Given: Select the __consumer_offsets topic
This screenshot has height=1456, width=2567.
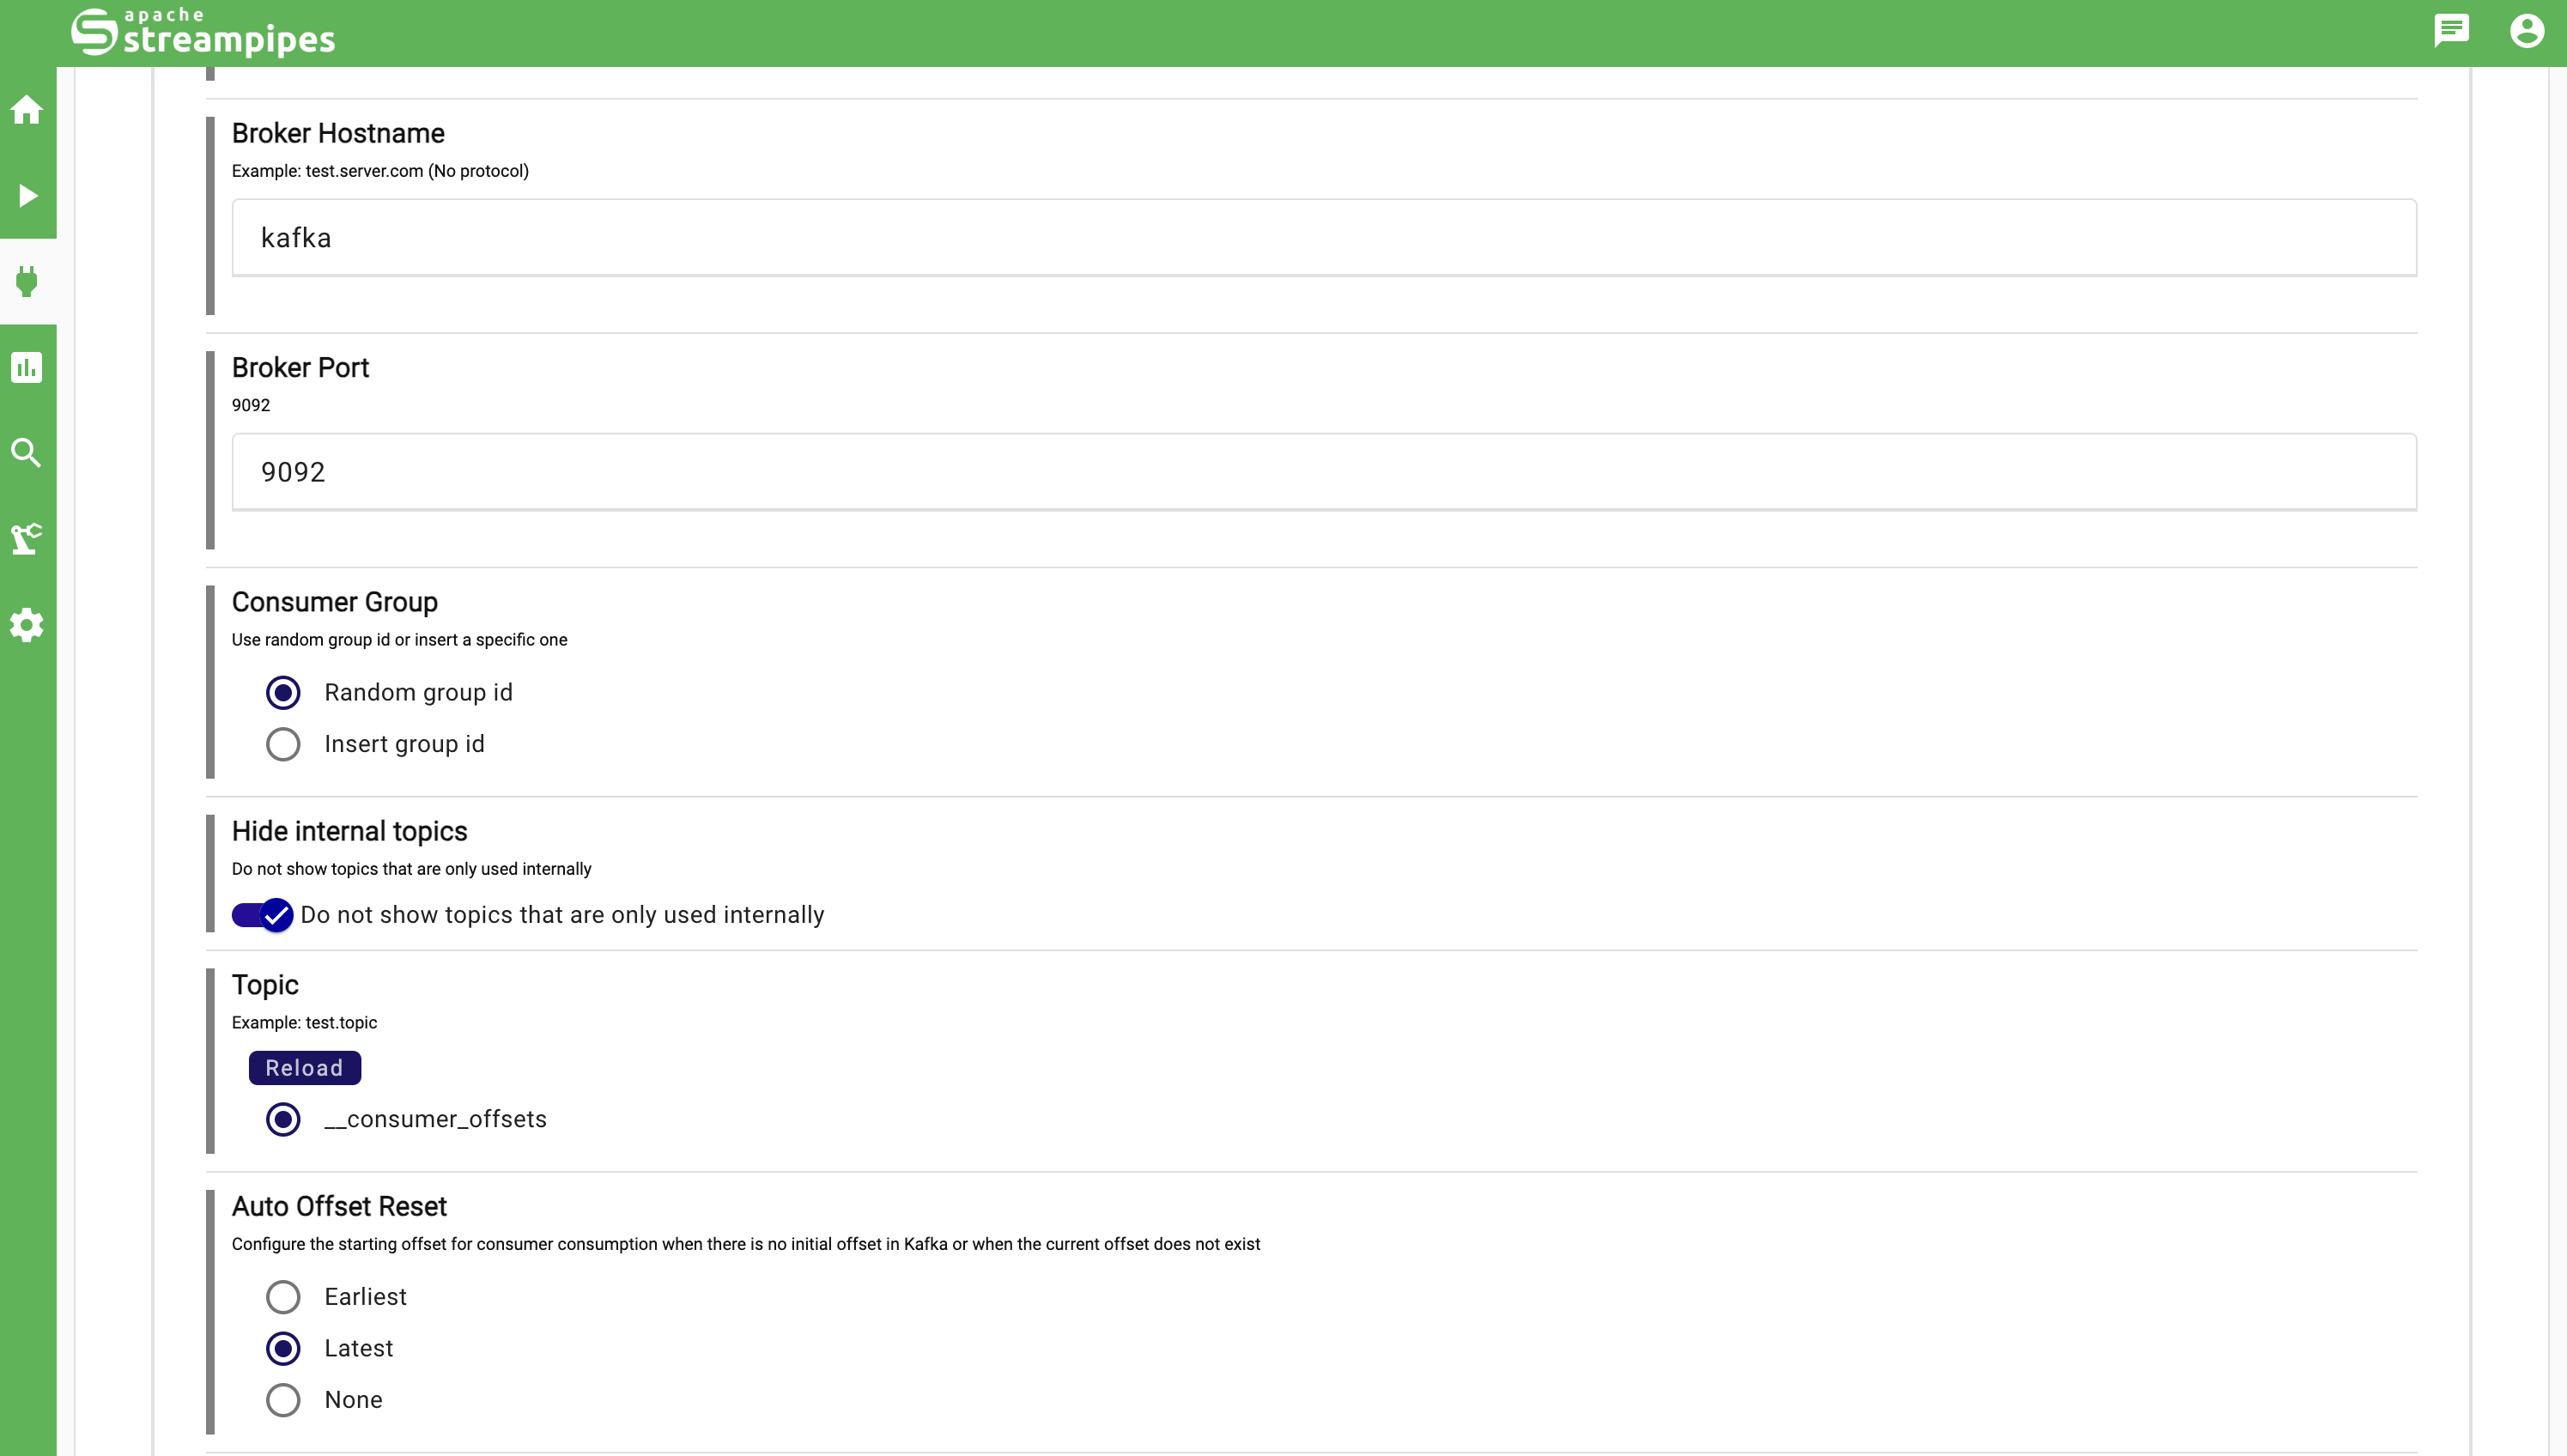Looking at the screenshot, I should [283, 1119].
